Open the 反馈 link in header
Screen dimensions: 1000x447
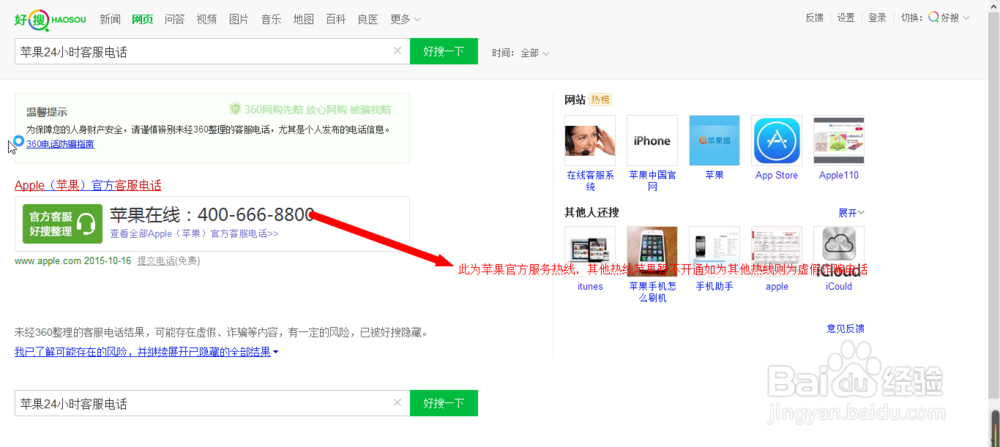[x=814, y=18]
